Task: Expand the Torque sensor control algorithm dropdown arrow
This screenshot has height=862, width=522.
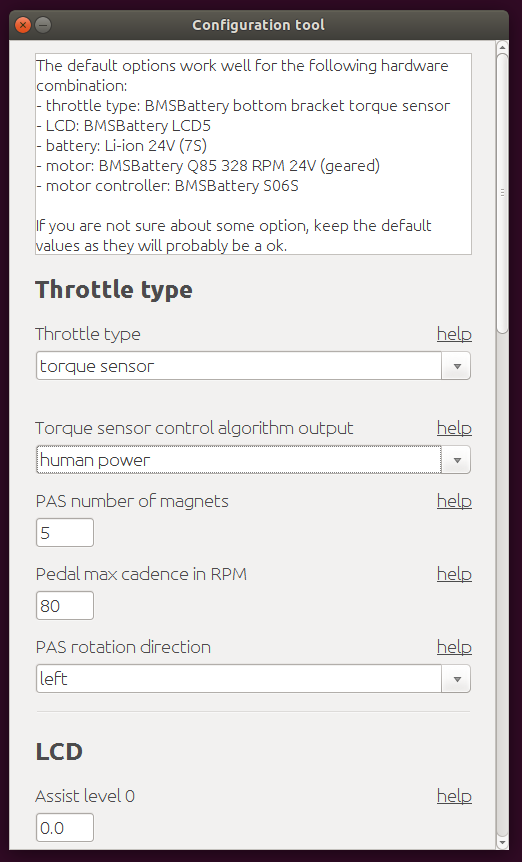Action: [456, 460]
